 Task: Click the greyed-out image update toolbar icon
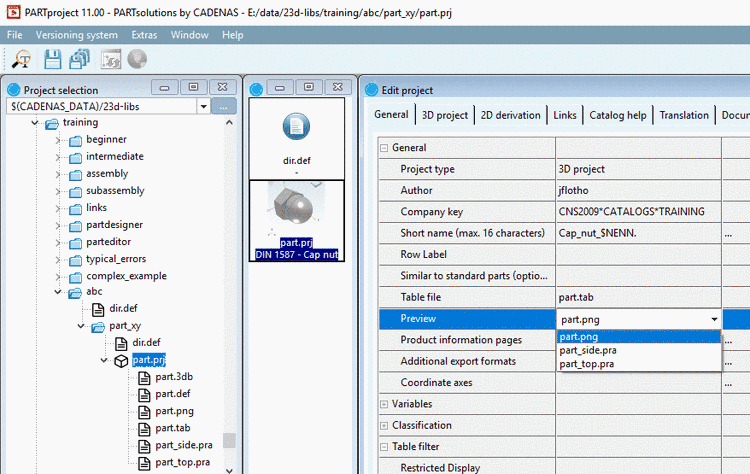[x=111, y=59]
